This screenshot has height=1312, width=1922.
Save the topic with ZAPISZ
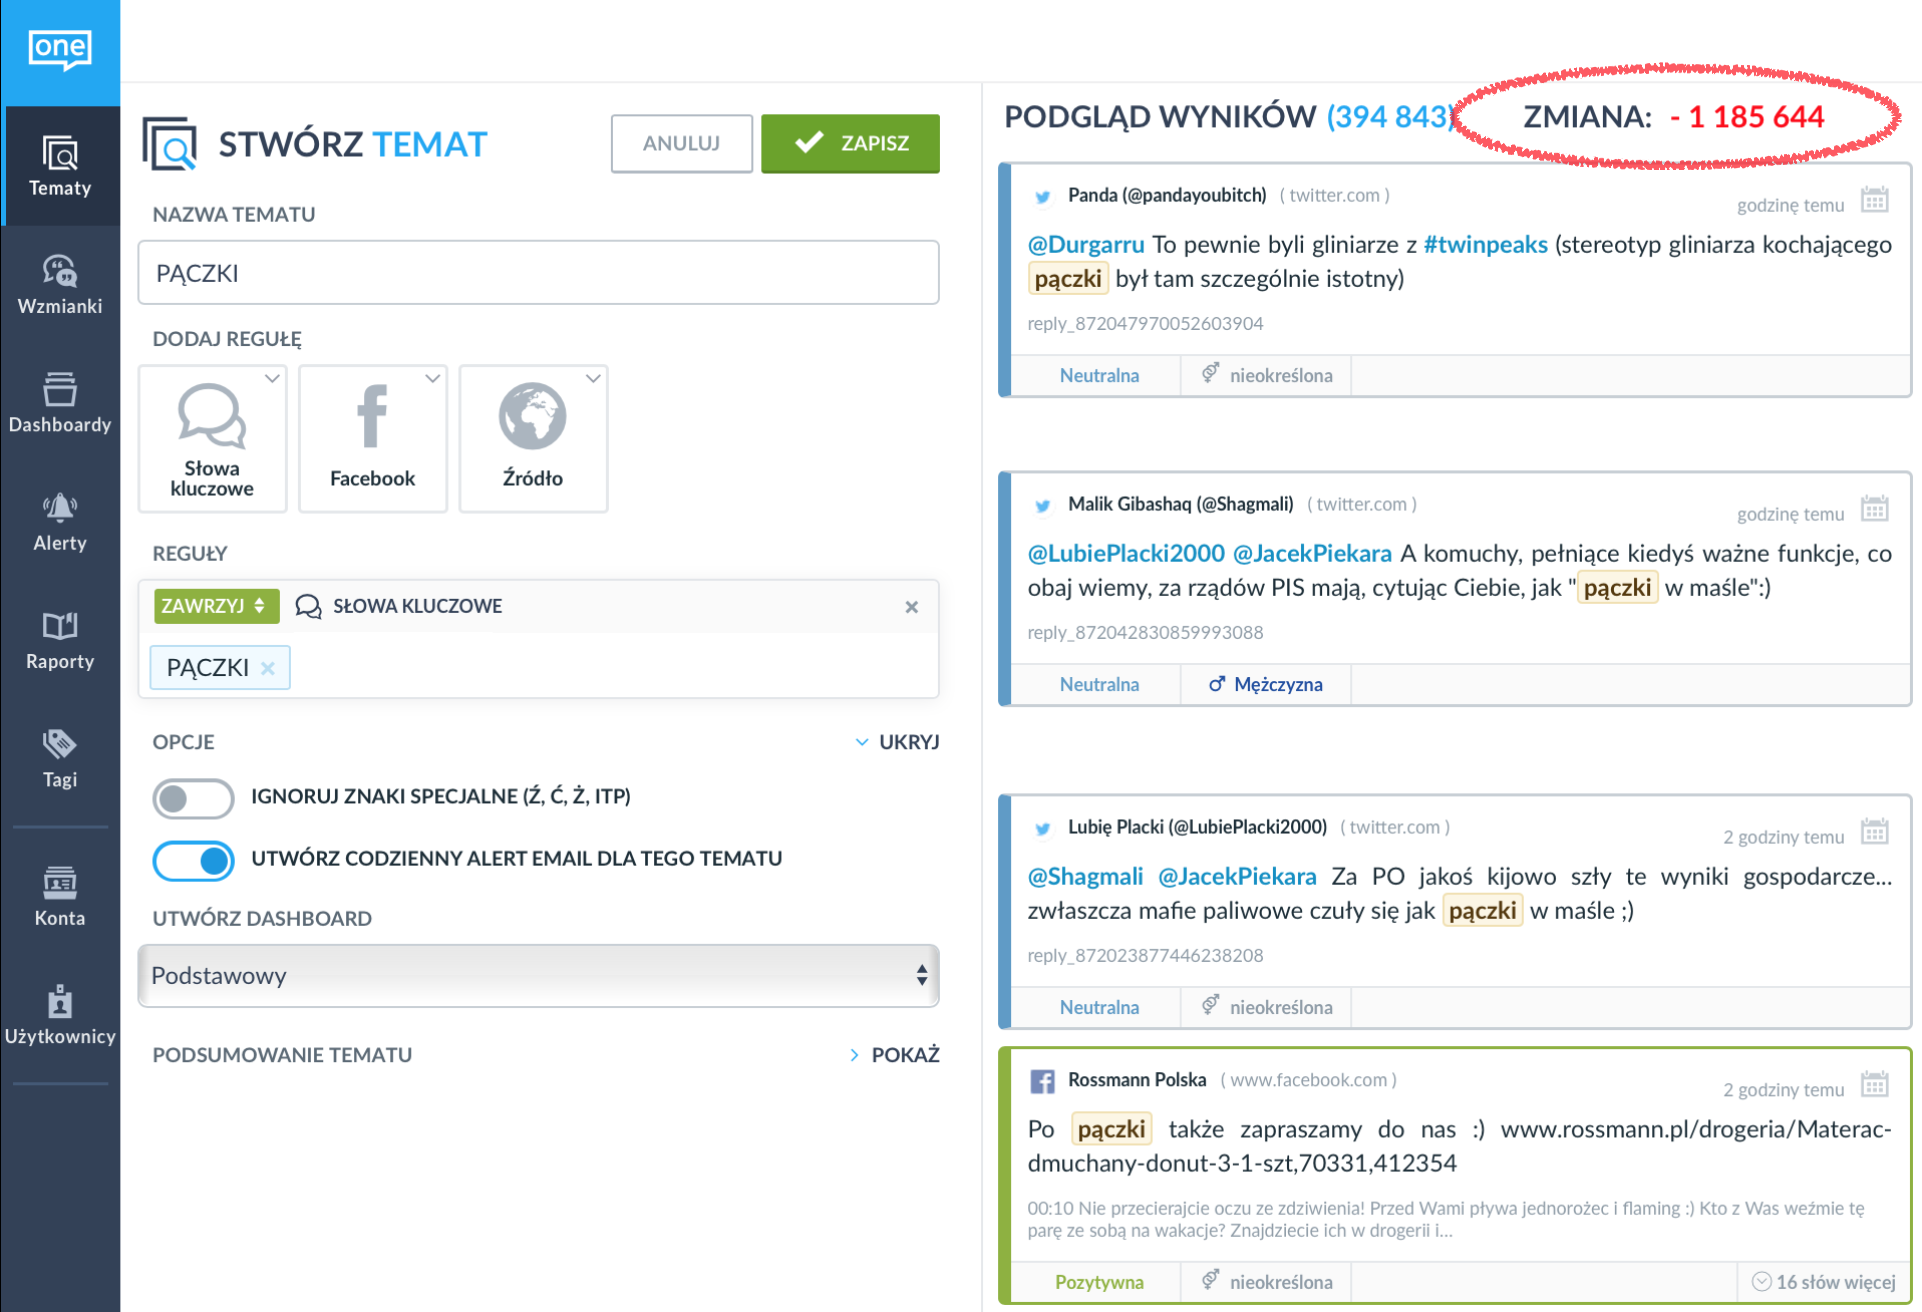click(850, 143)
